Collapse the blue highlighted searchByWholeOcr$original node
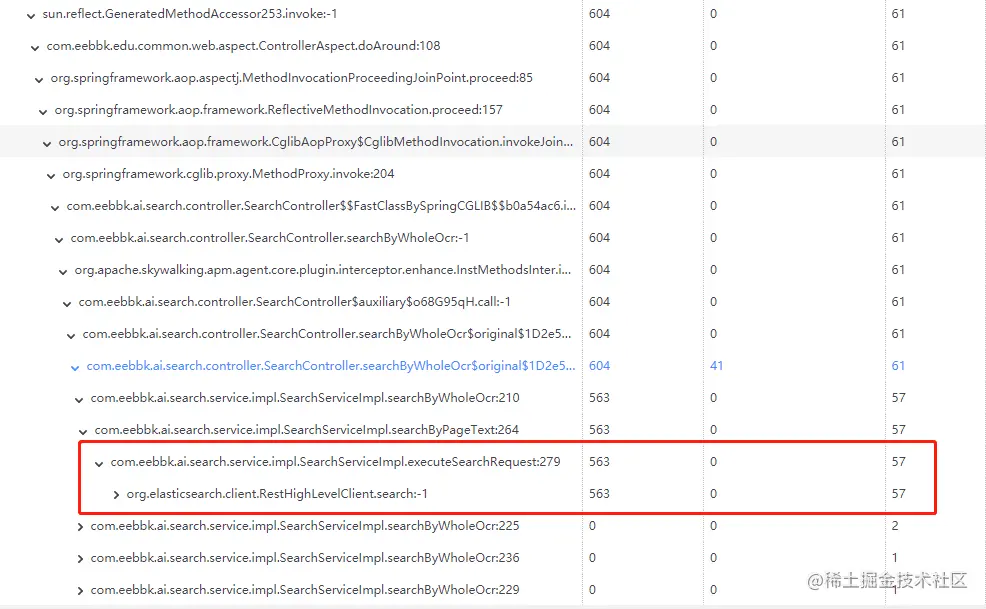986x609 pixels. coord(75,367)
